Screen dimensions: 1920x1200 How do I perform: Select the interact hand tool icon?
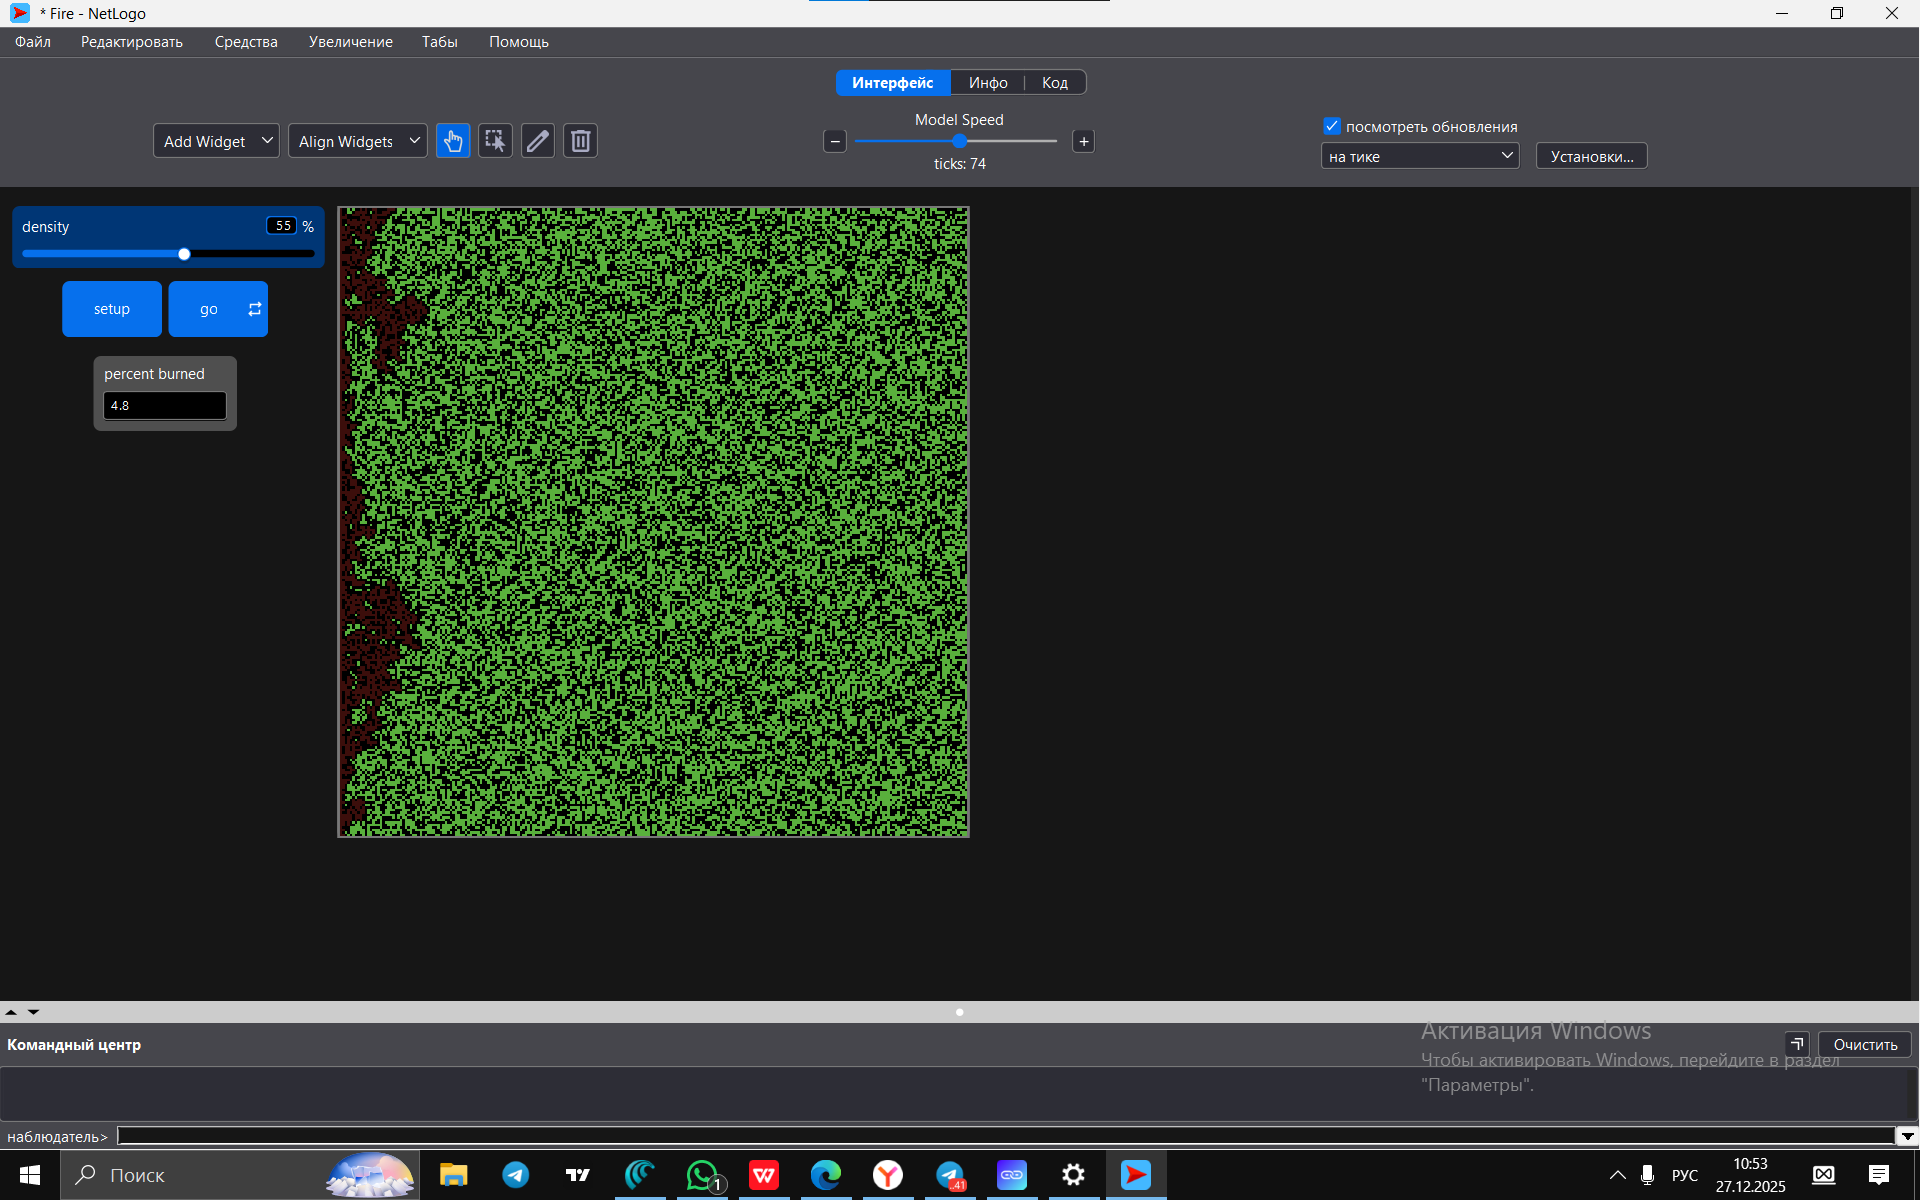(x=453, y=141)
